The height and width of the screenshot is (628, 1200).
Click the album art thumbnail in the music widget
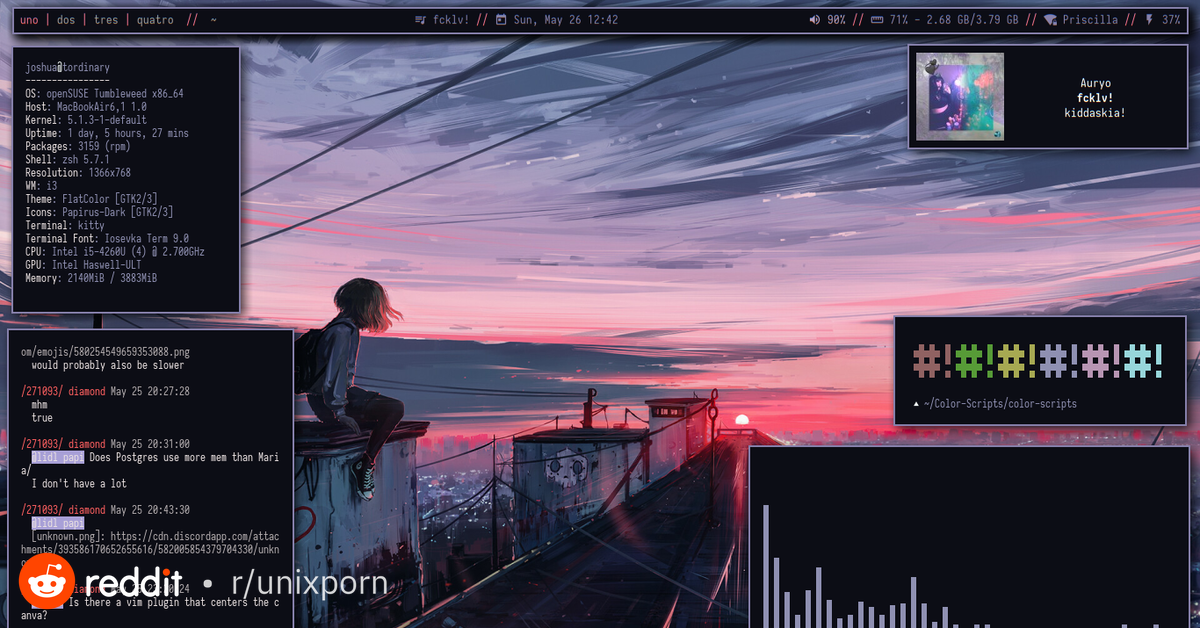[960, 97]
